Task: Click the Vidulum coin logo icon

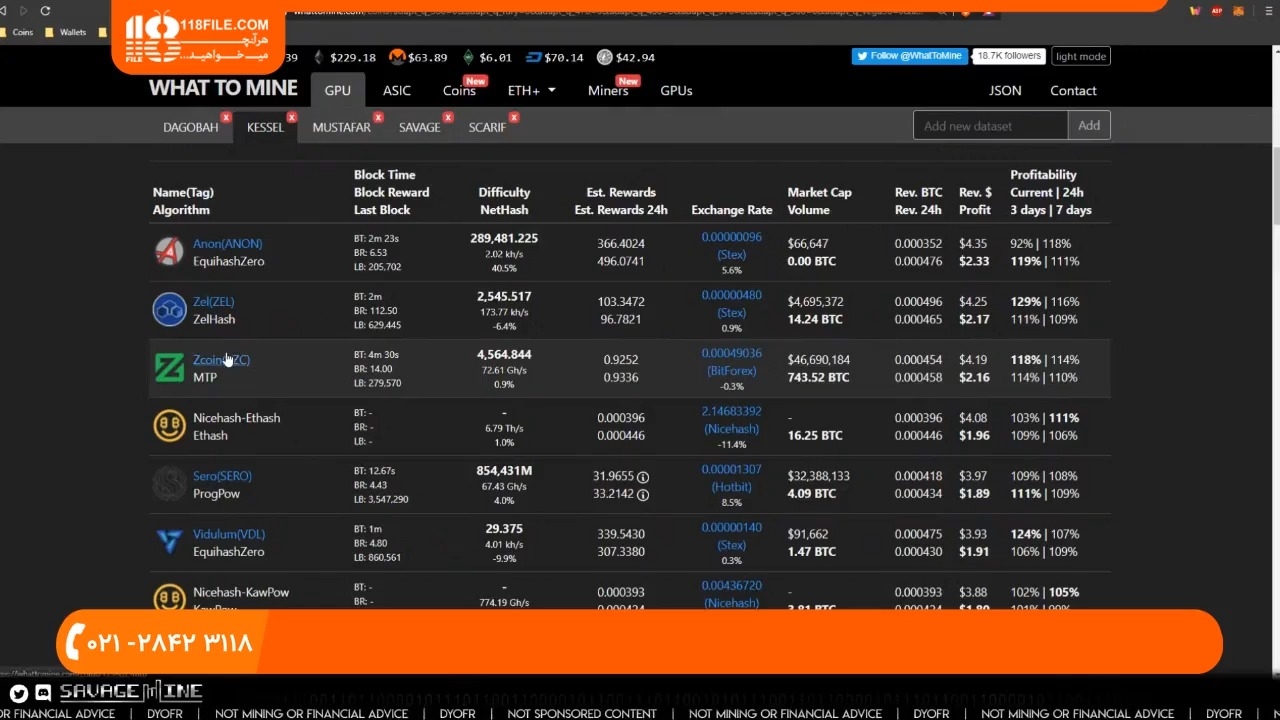Action: (x=169, y=542)
